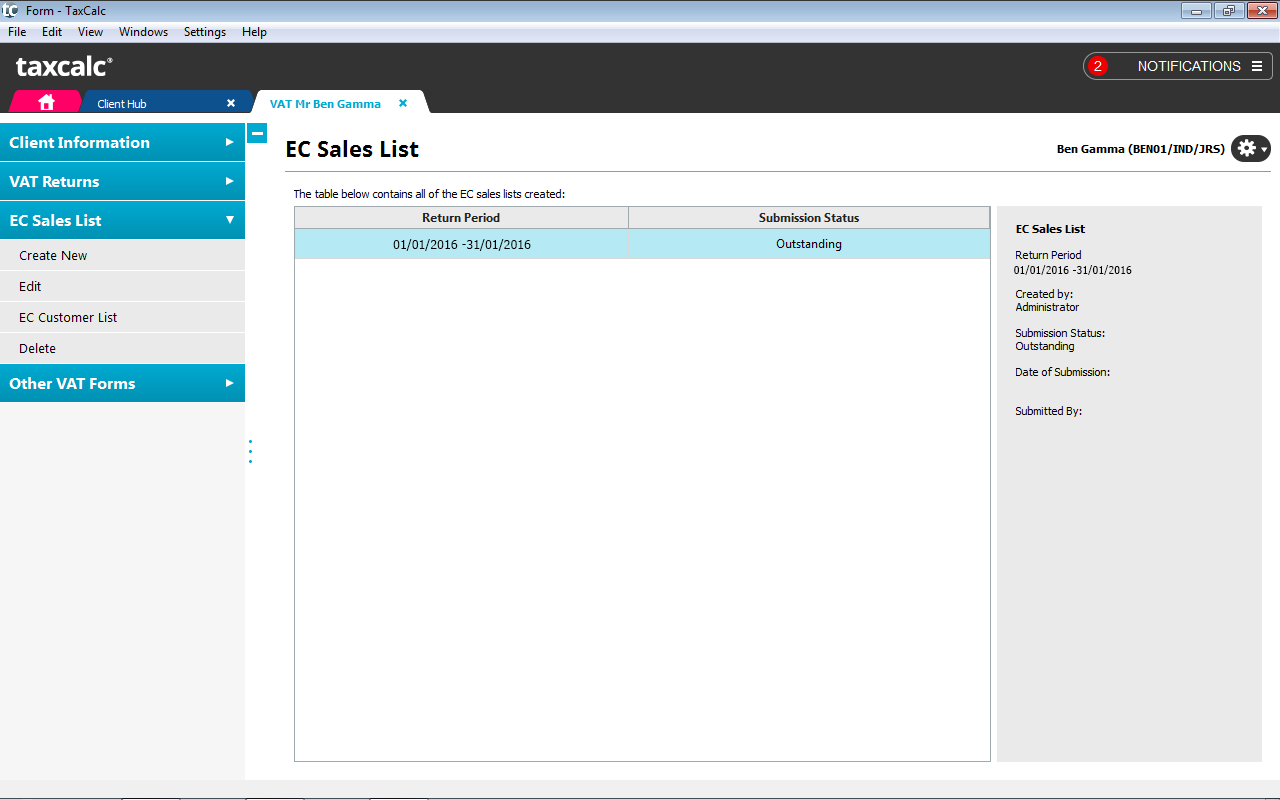
Task: Open the File menu
Action: 17,32
